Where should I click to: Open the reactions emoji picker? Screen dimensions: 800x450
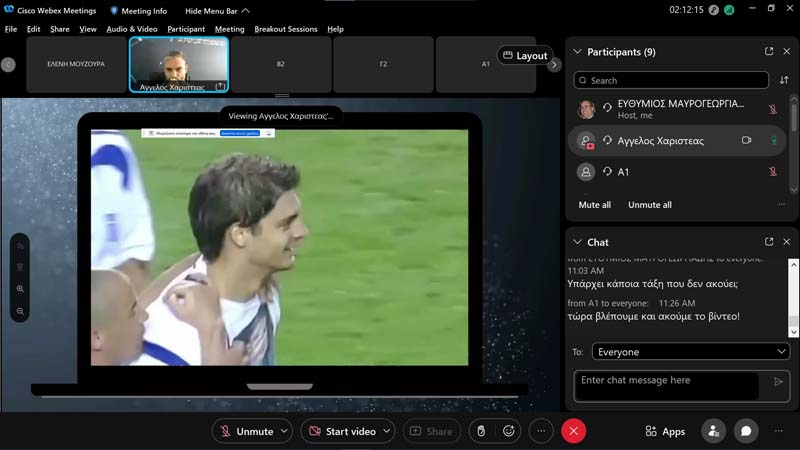point(509,431)
